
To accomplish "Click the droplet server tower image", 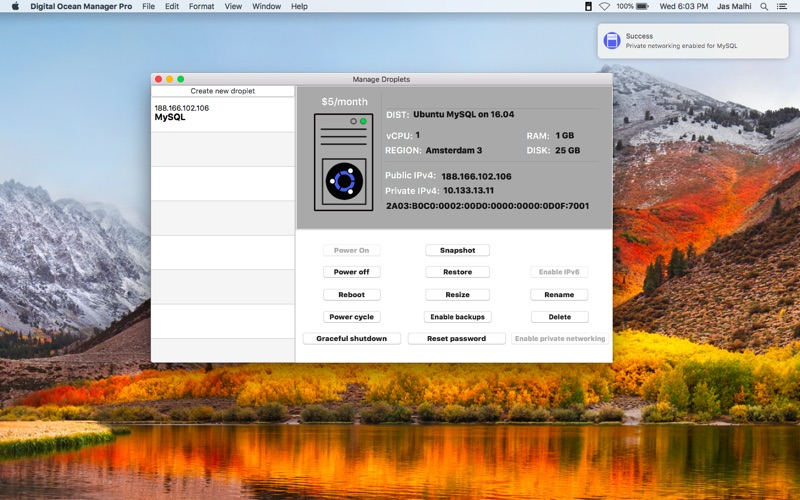I will 343,162.
